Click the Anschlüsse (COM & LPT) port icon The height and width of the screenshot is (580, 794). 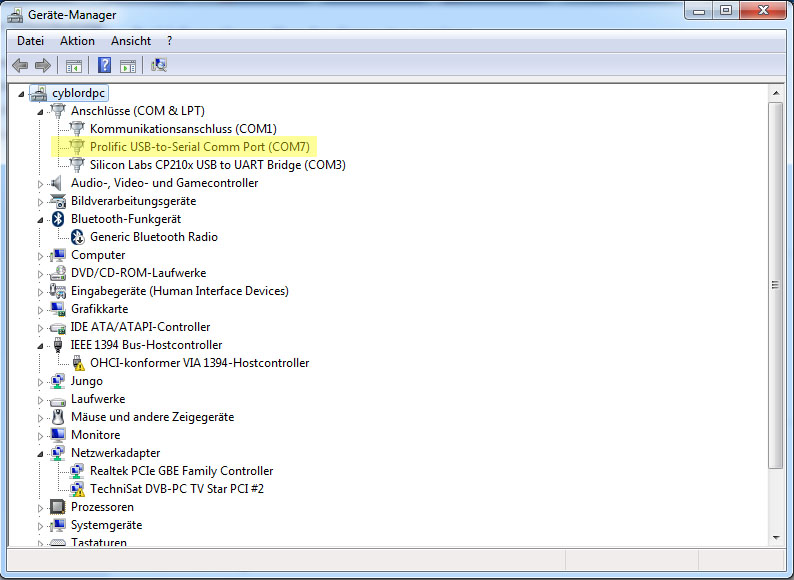click(58, 110)
